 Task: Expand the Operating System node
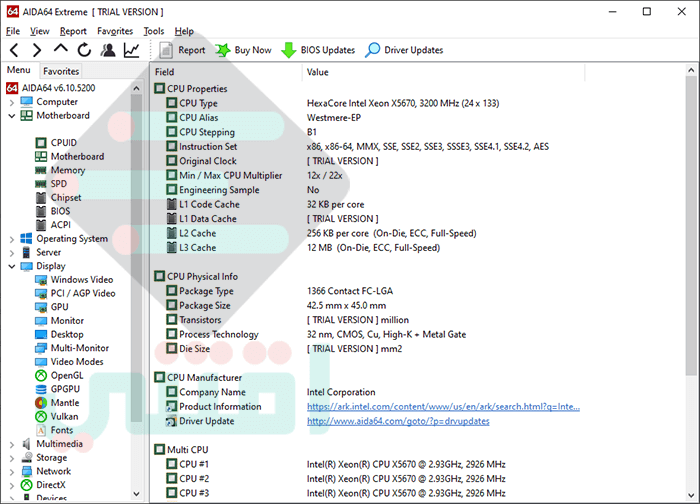point(12,239)
